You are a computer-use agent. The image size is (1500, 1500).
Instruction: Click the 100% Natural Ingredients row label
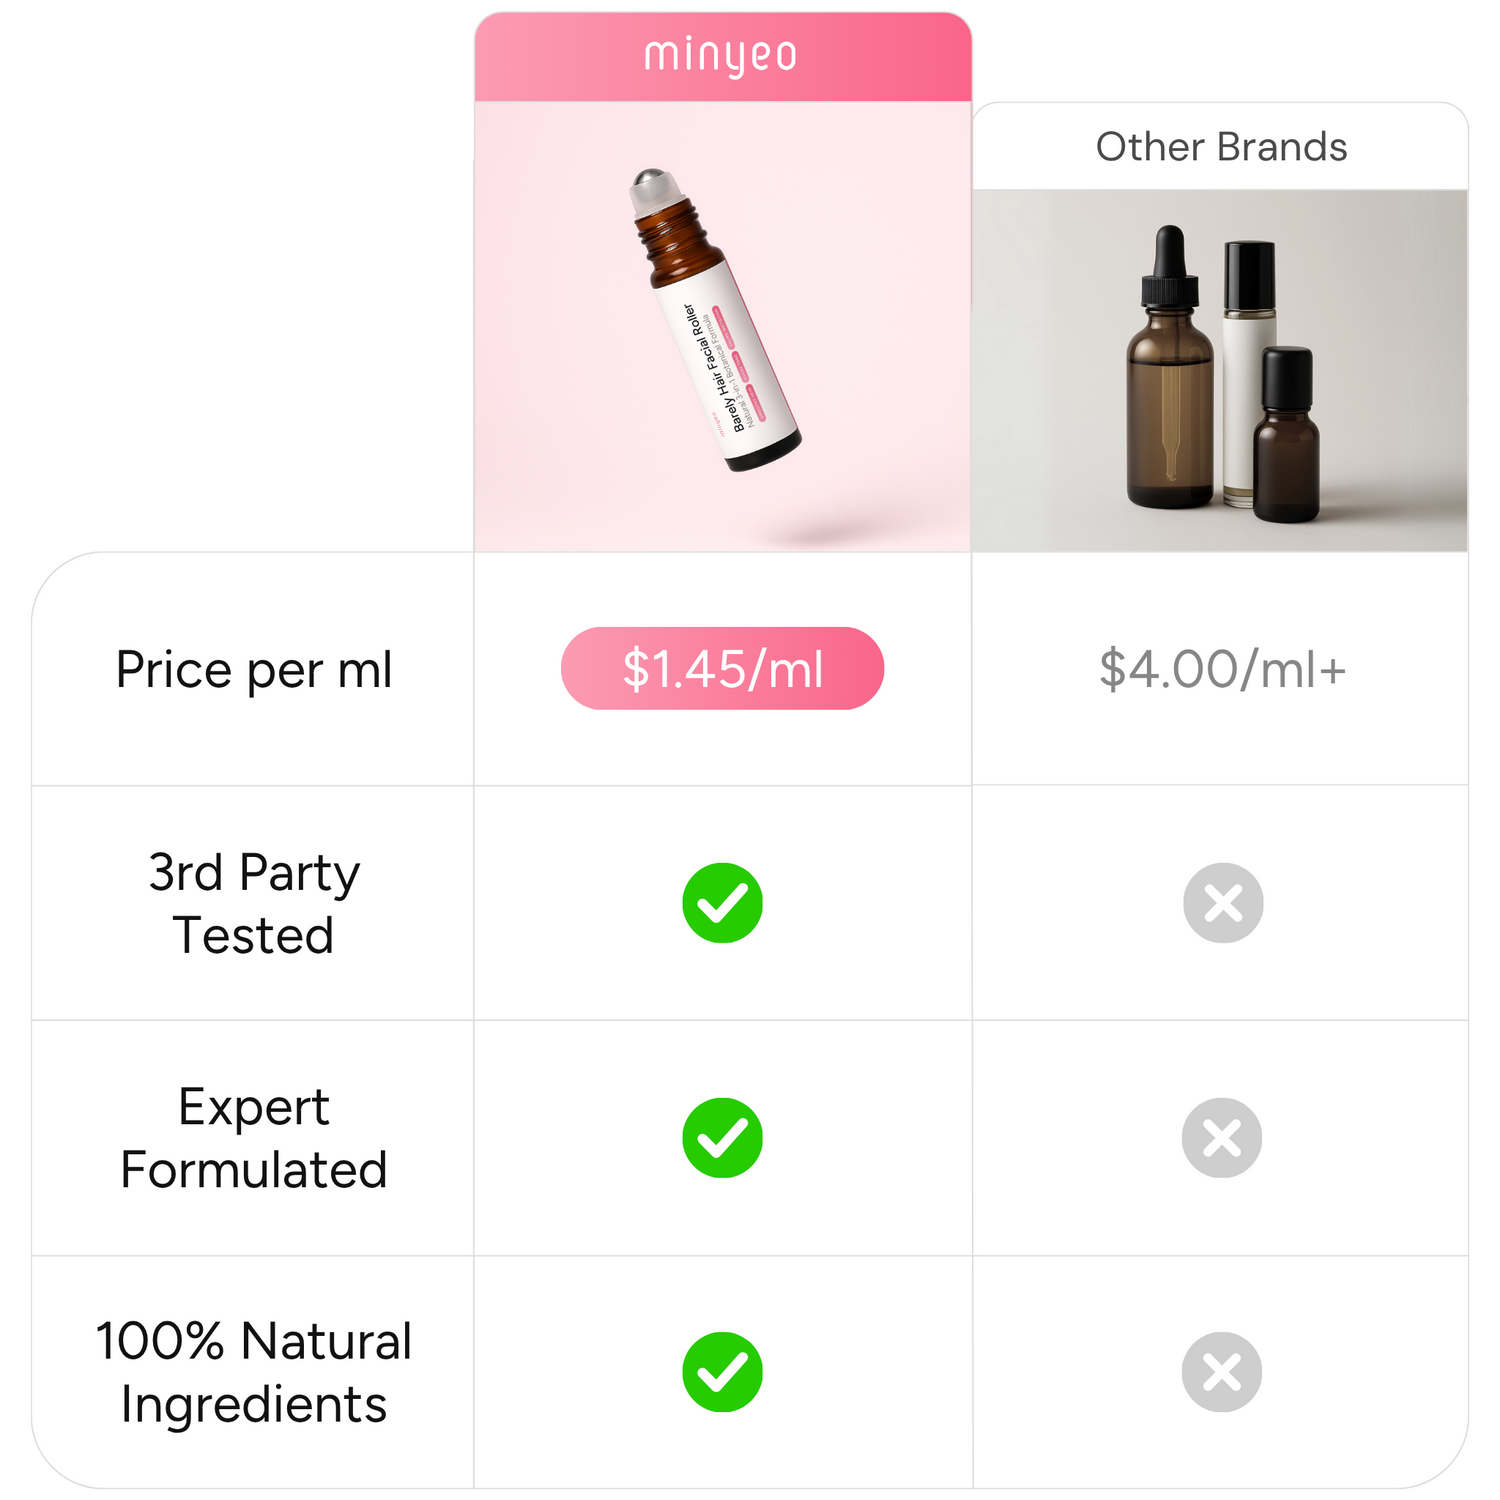pos(254,1372)
